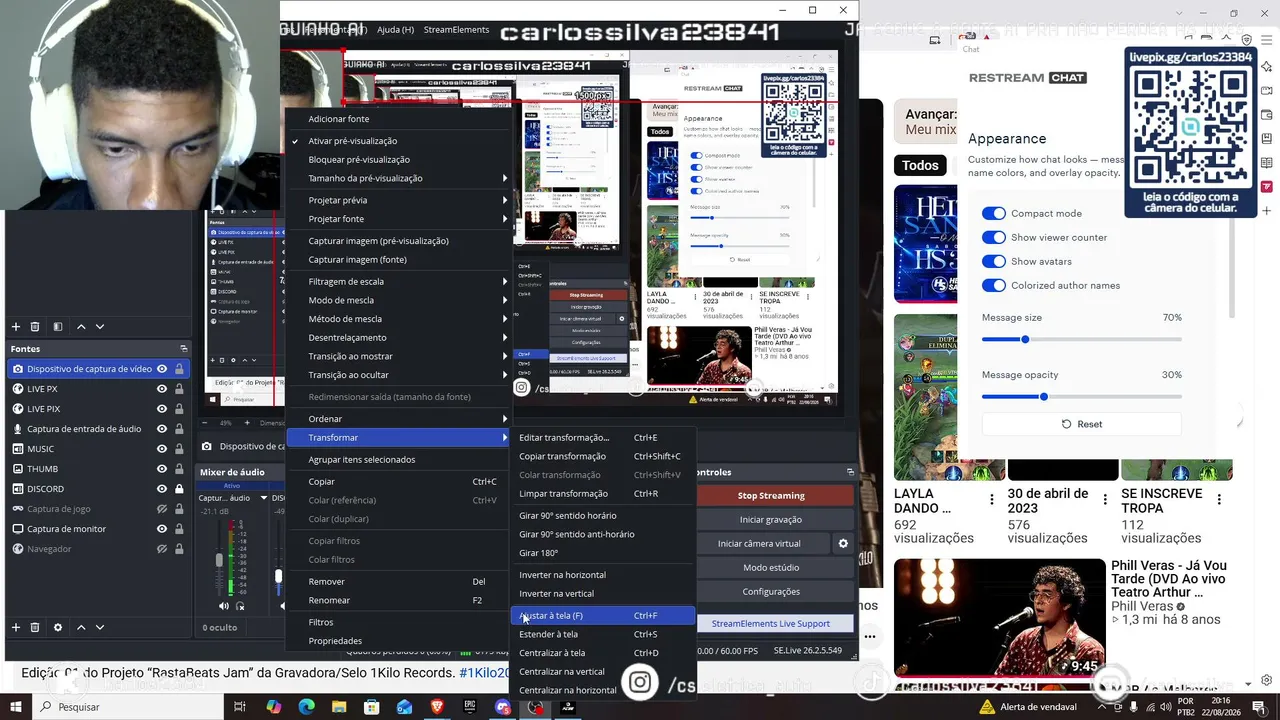The height and width of the screenshot is (720, 1280).
Task: Hide the LIVE PIX source
Action: point(162,409)
